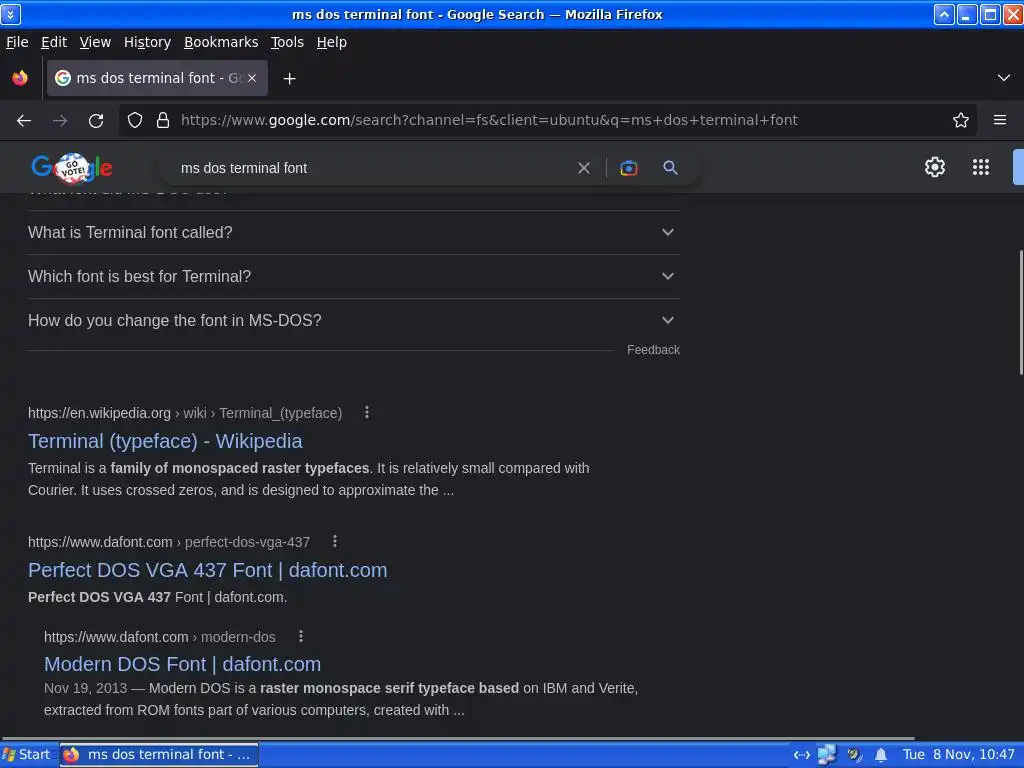Image resolution: width=1024 pixels, height=768 pixels.
Task: Open Perfect DOS VGA 437 Font link
Action: 208,570
